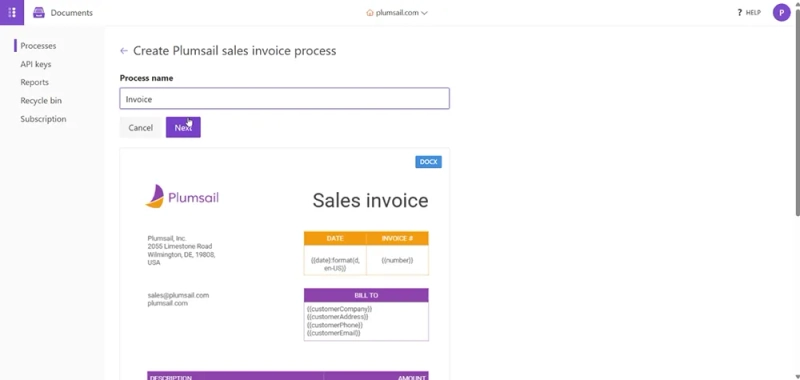Screen dimensions: 800x380
Task: Click the INVOICE # header in preview
Action: tap(397, 238)
